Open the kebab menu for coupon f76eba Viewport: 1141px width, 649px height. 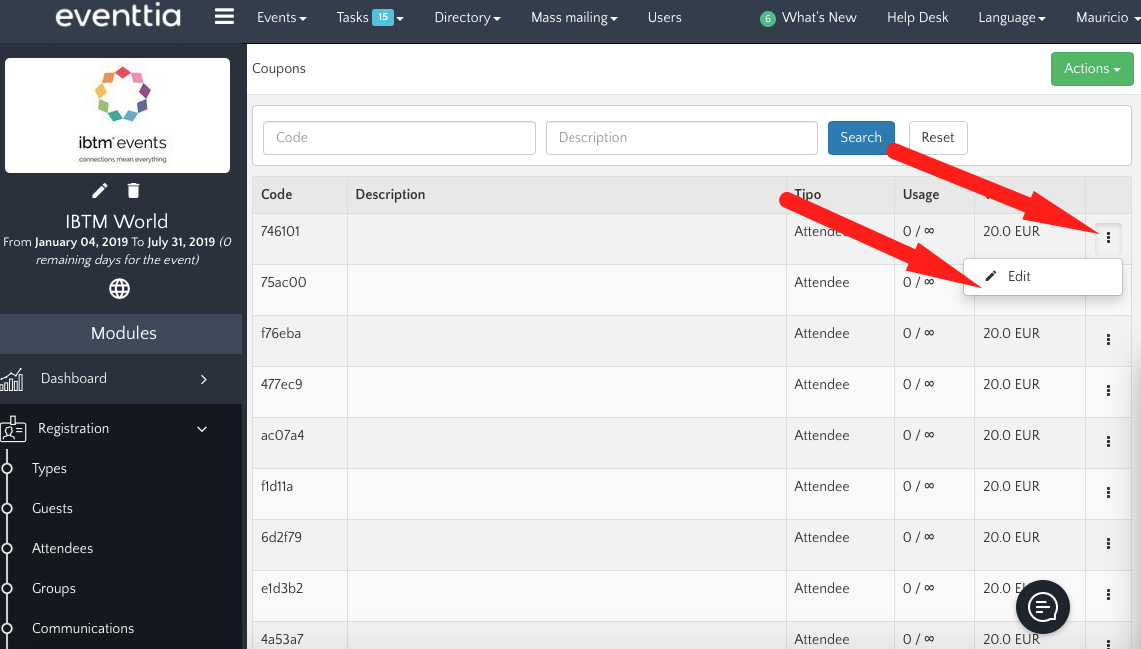click(x=1108, y=340)
